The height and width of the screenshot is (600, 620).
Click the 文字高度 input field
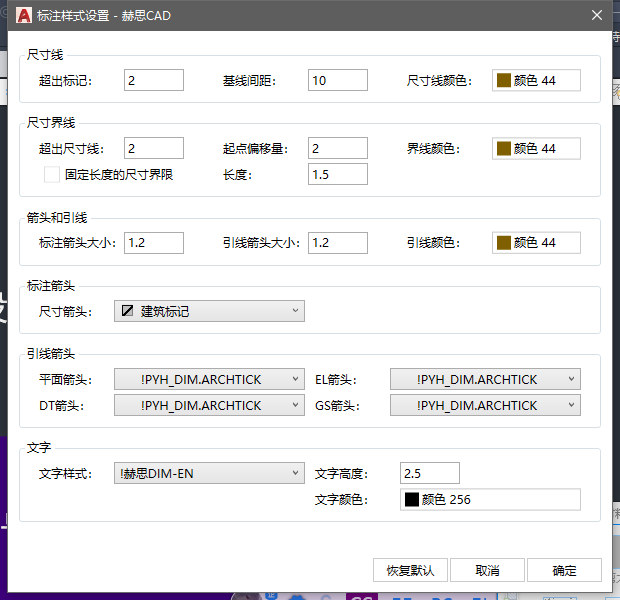click(x=430, y=473)
